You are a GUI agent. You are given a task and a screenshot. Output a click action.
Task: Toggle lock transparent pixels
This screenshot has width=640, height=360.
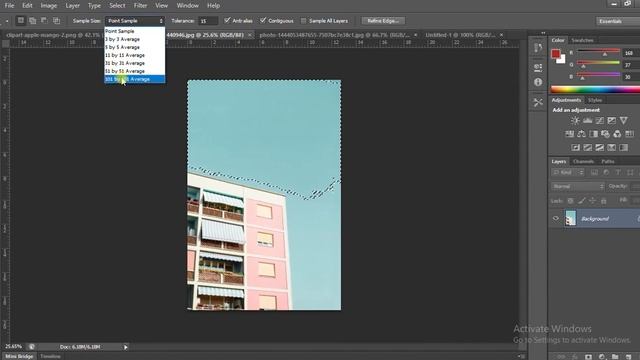pos(570,200)
